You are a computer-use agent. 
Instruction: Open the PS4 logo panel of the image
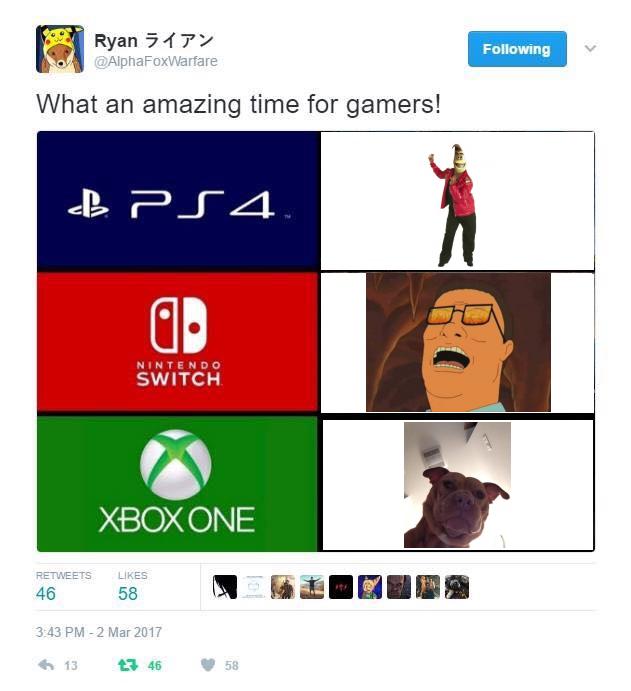point(178,201)
